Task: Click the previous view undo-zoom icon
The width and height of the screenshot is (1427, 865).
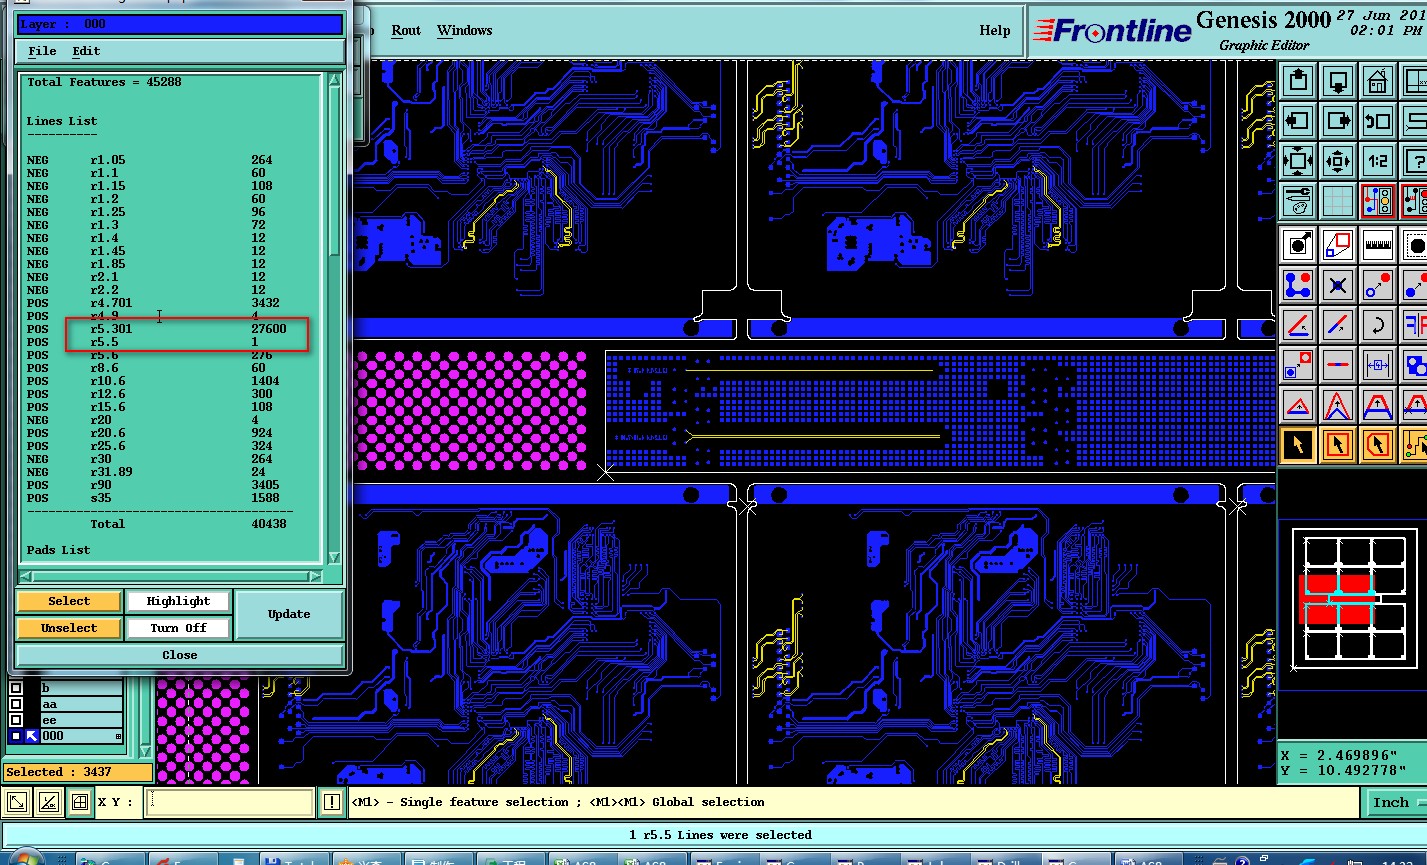Action: coord(1378,121)
